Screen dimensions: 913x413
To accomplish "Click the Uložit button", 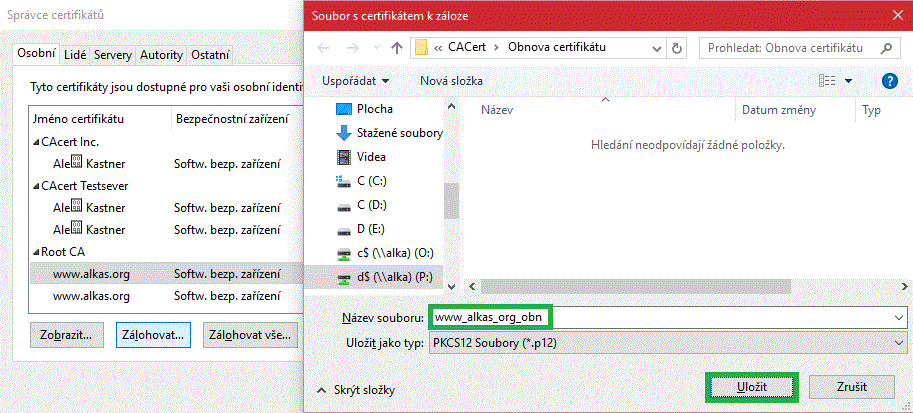I will [751, 386].
